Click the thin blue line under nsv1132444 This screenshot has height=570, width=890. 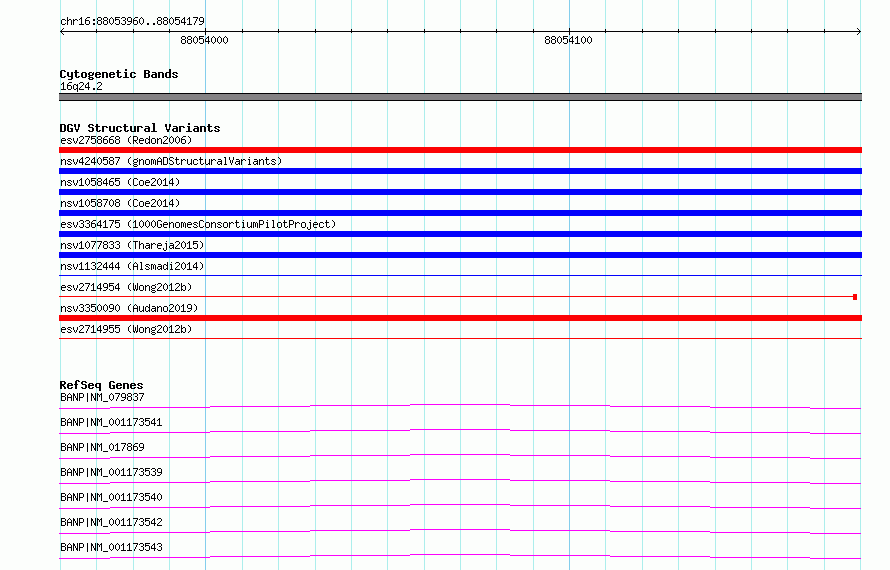(460, 276)
